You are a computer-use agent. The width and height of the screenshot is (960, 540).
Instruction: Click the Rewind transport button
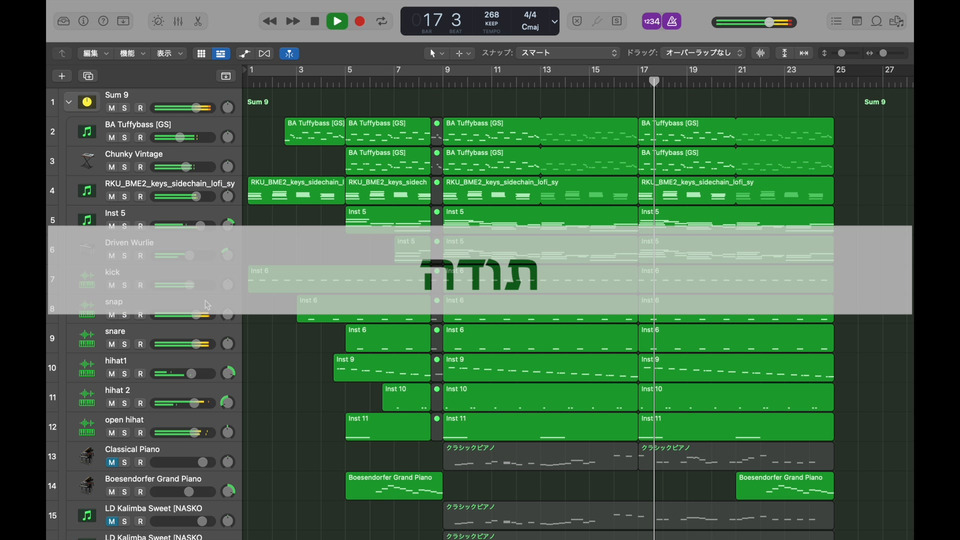pos(269,21)
